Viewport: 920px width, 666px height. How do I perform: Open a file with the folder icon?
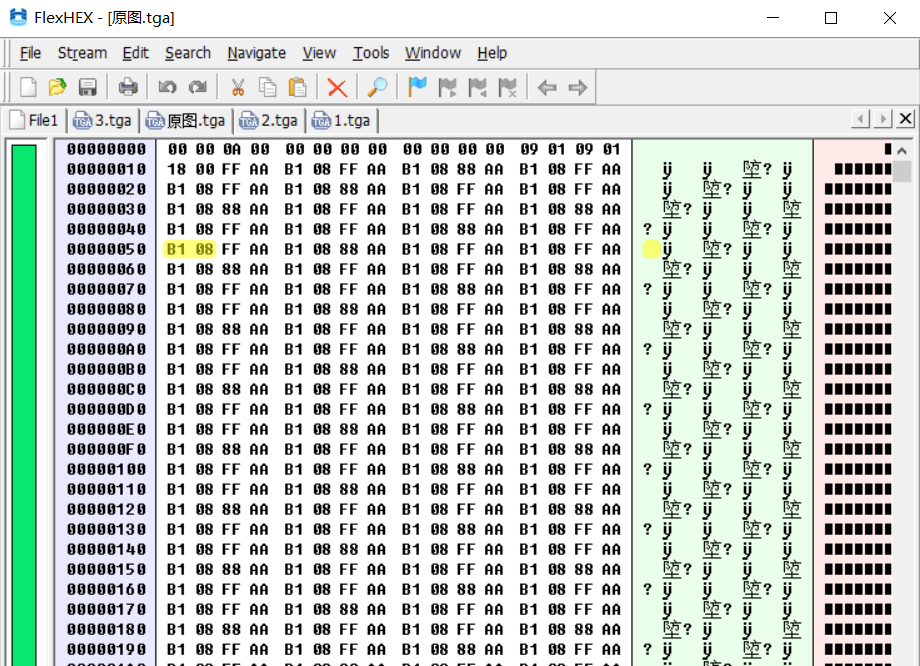click(58, 87)
